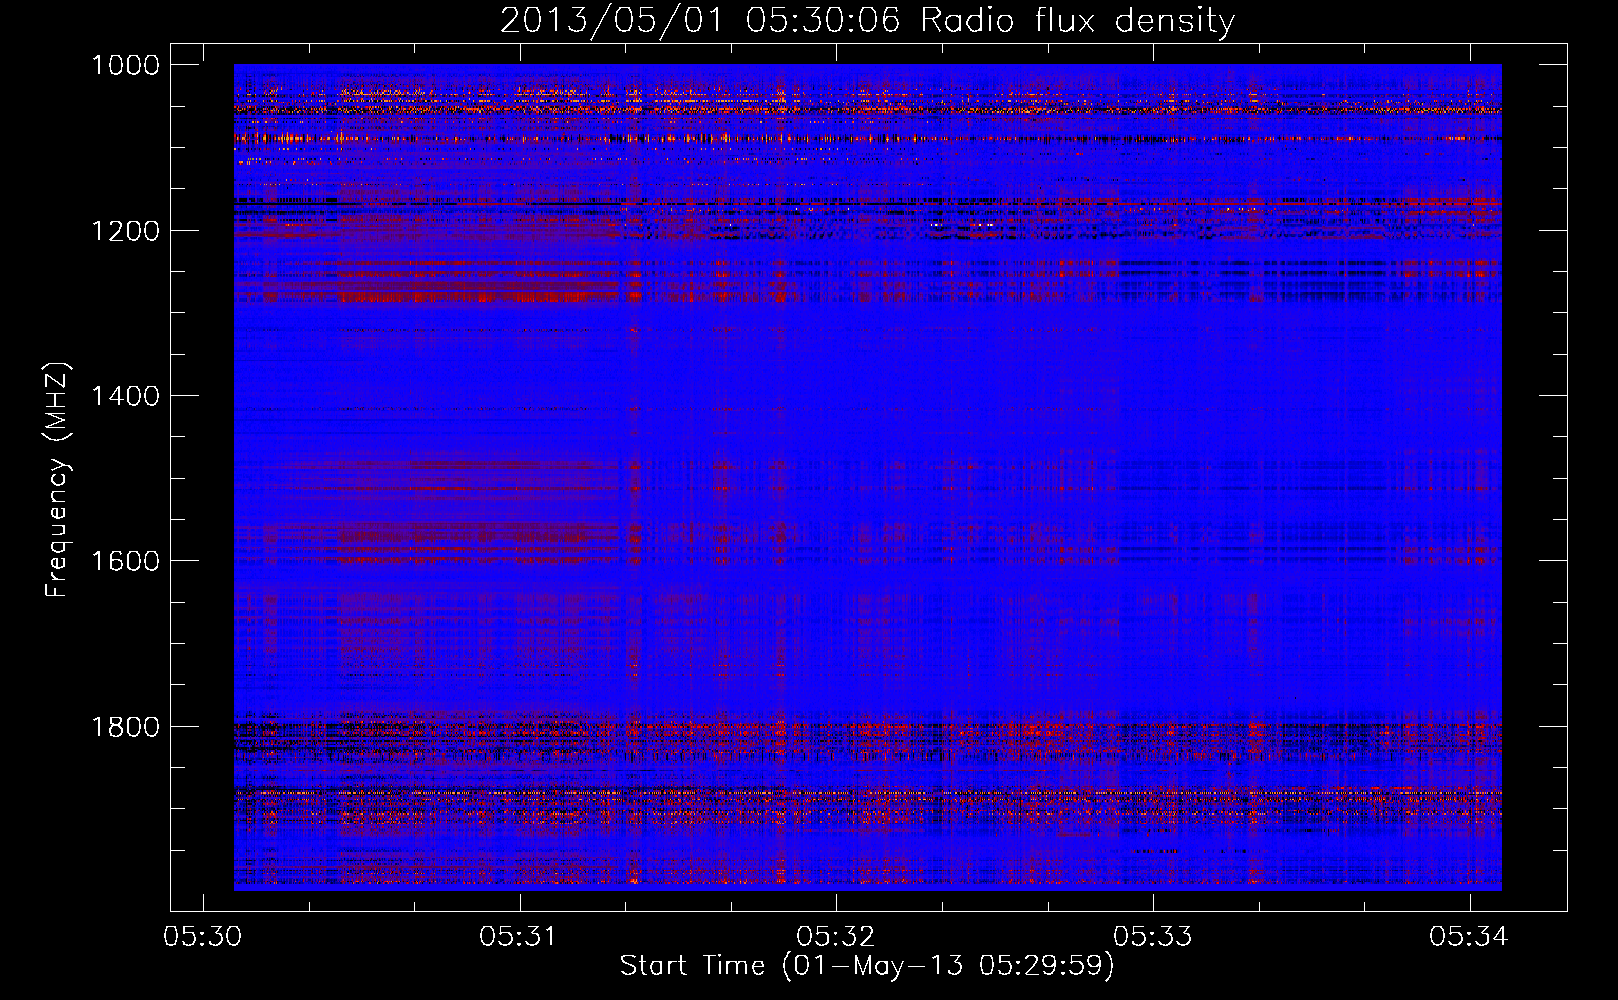Image resolution: width=1618 pixels, height=1000 pixels.
Task: Click the 1600 frequency tick label
Action: [125, 561]
